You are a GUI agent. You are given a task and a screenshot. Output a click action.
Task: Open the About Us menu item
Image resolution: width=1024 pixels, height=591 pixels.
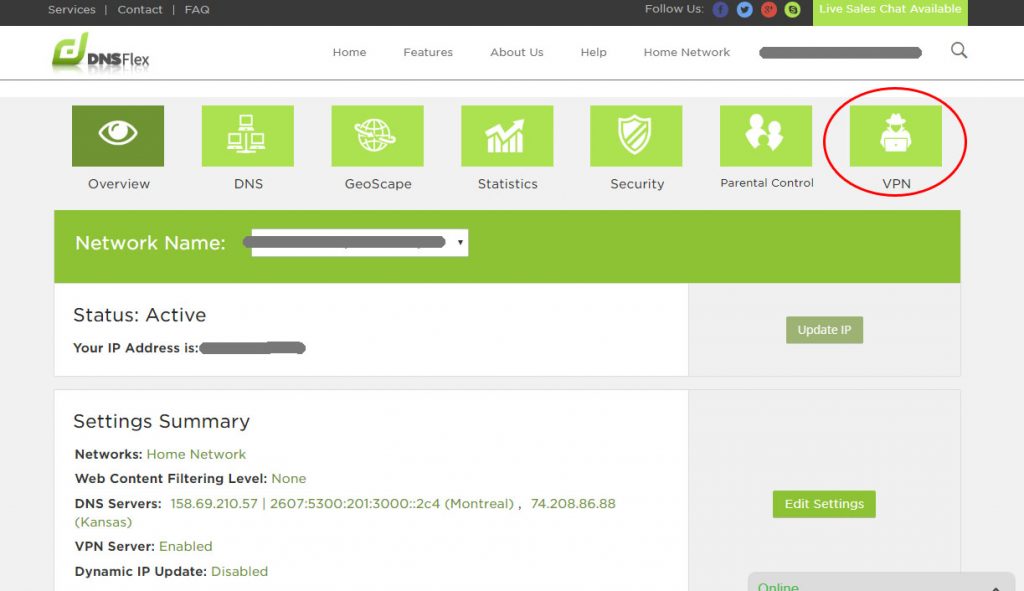pos(517,52)
